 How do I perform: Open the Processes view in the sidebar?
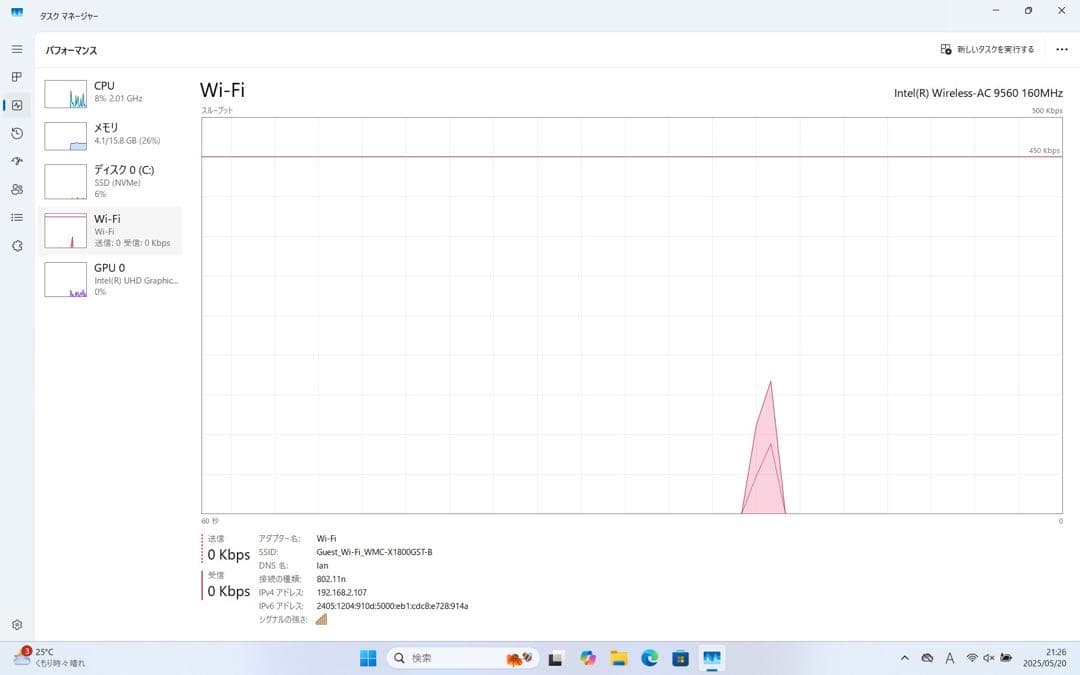[x=16, y=77]
